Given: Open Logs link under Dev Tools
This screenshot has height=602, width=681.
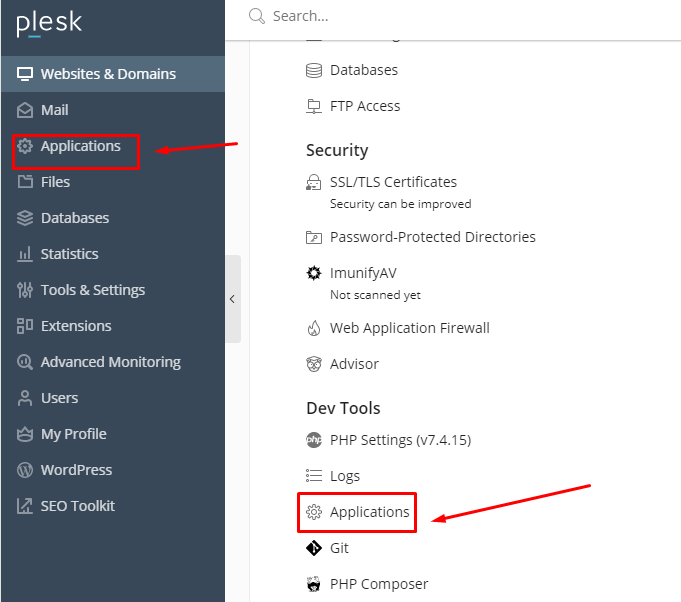Looking at the screenshot, I should 345,476.
